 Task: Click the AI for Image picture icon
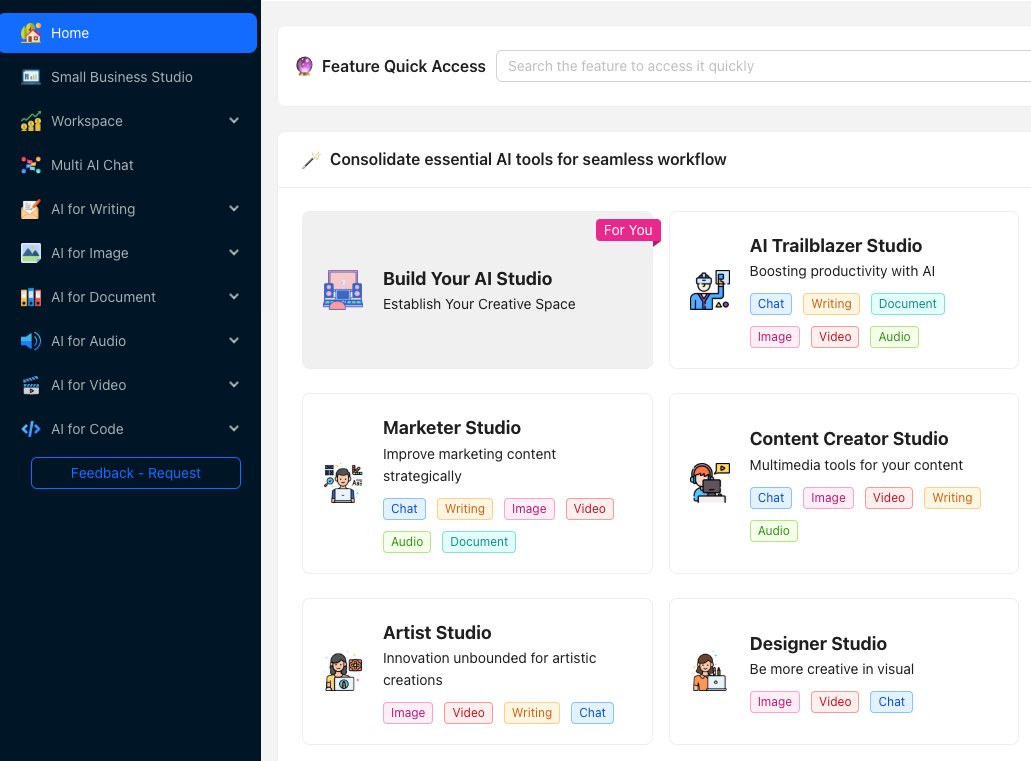click(x=31, y=253)
